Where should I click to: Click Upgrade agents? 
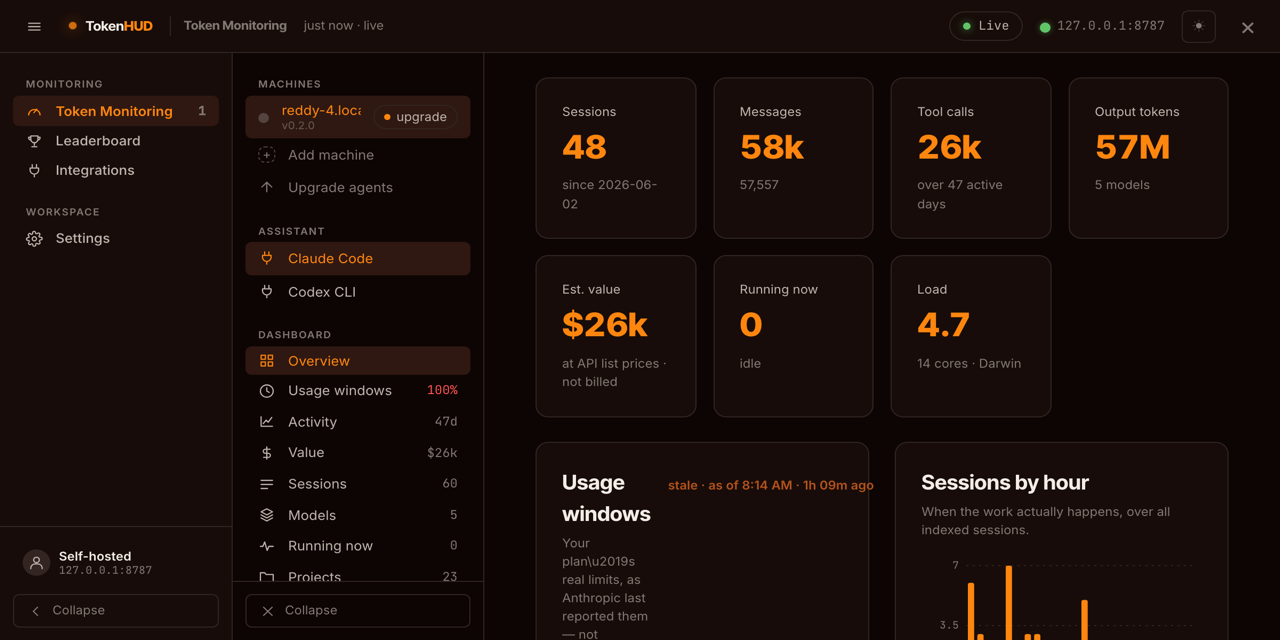pyautogui.click(x=357, y=187)
